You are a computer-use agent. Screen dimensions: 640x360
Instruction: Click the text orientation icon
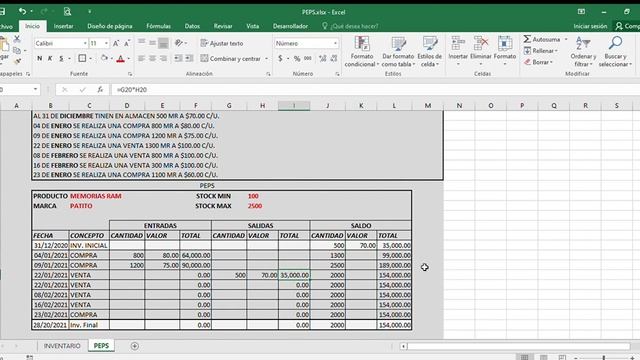click(x=178, y=43)
